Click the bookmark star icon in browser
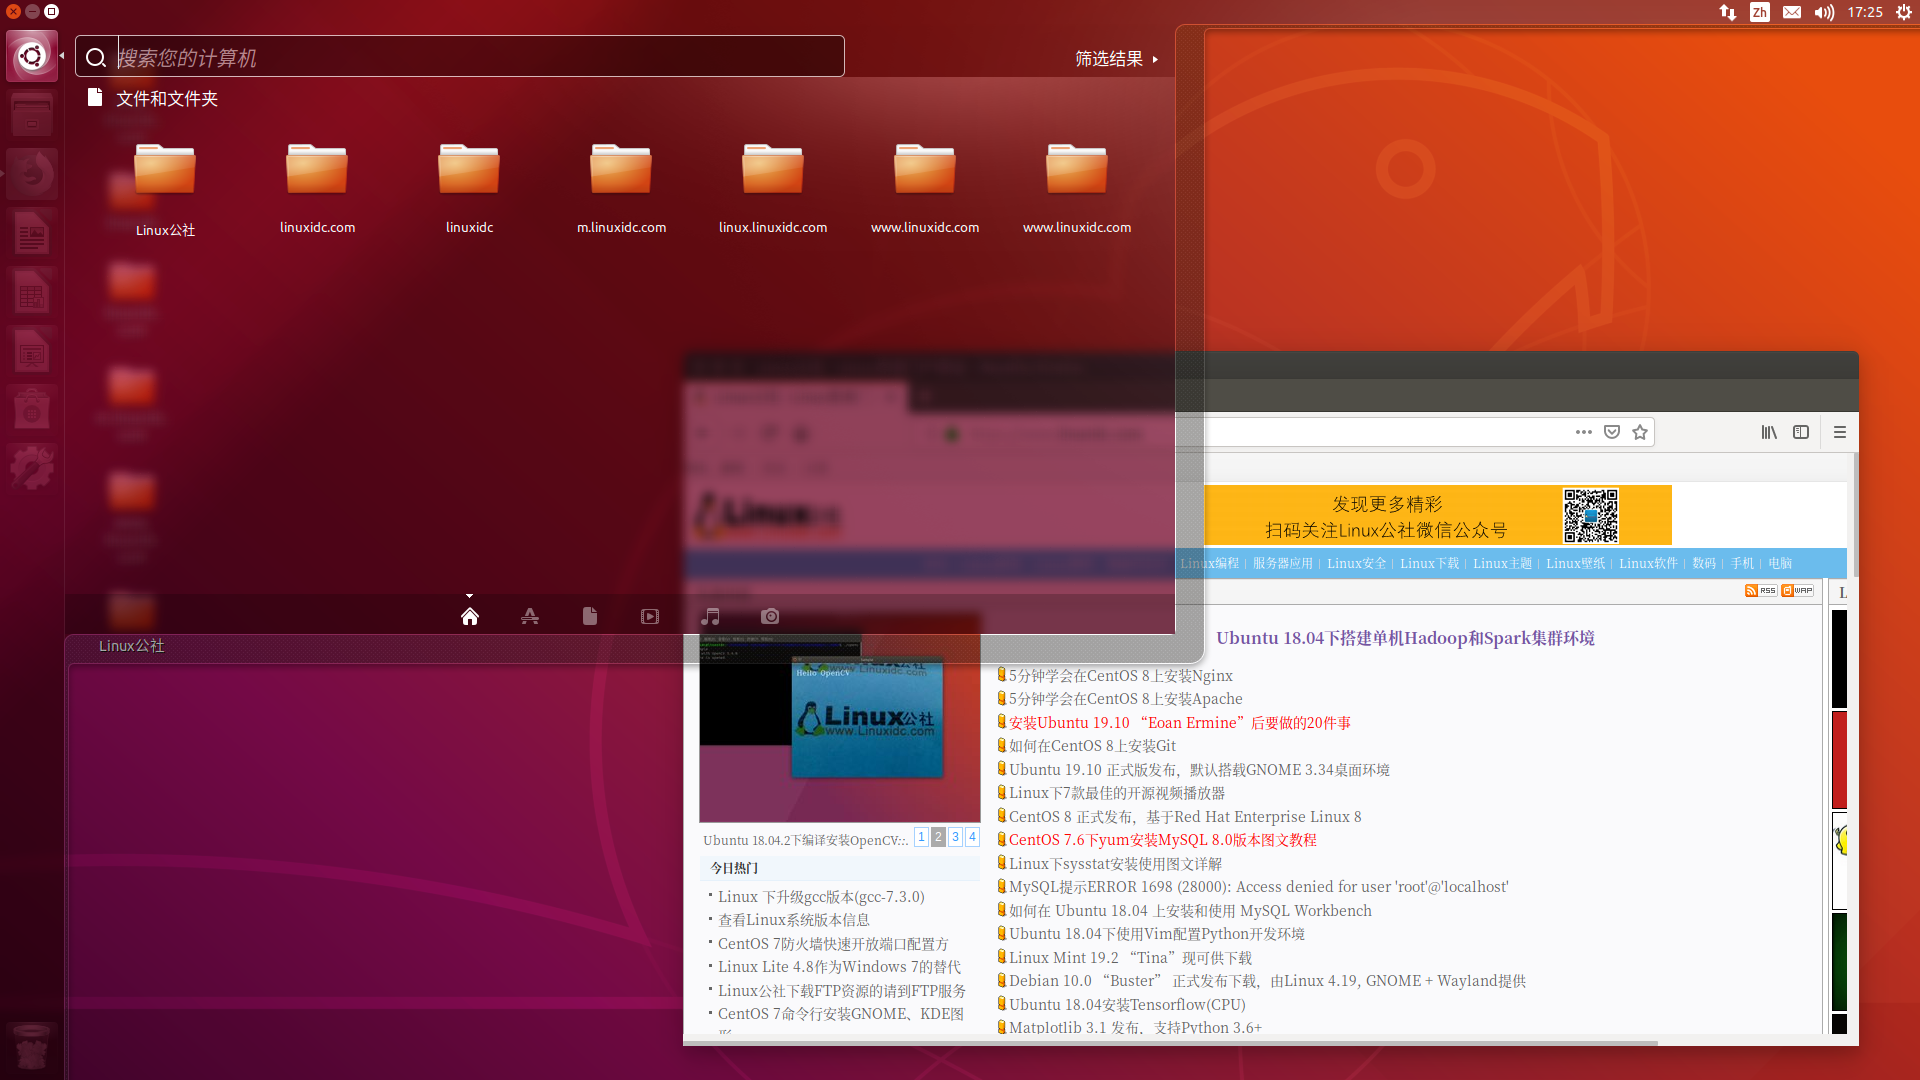Screen dimensions: 1920x1080 click(1640, 431)
